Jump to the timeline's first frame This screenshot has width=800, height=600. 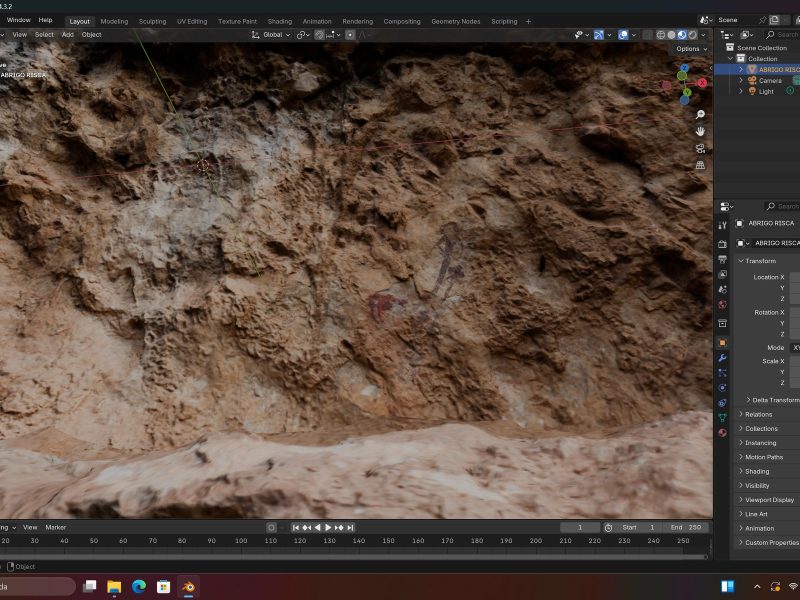[x=296, y=528]
